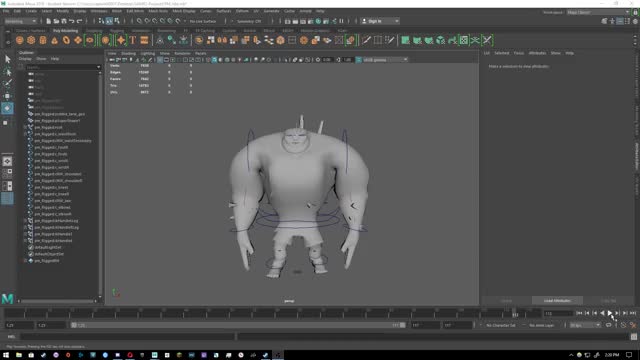This screenshot has height=360, width=640.
Task: Click the current frame number field
Action: tap(558, 313)
